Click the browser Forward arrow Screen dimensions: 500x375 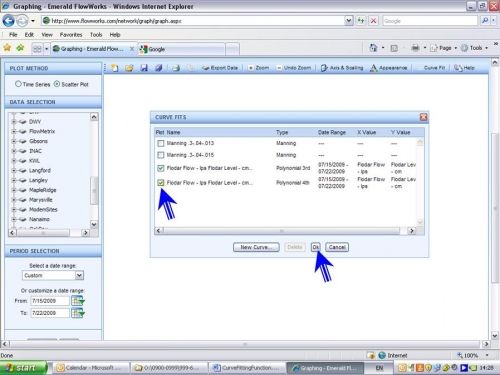[x=22, y=21]
